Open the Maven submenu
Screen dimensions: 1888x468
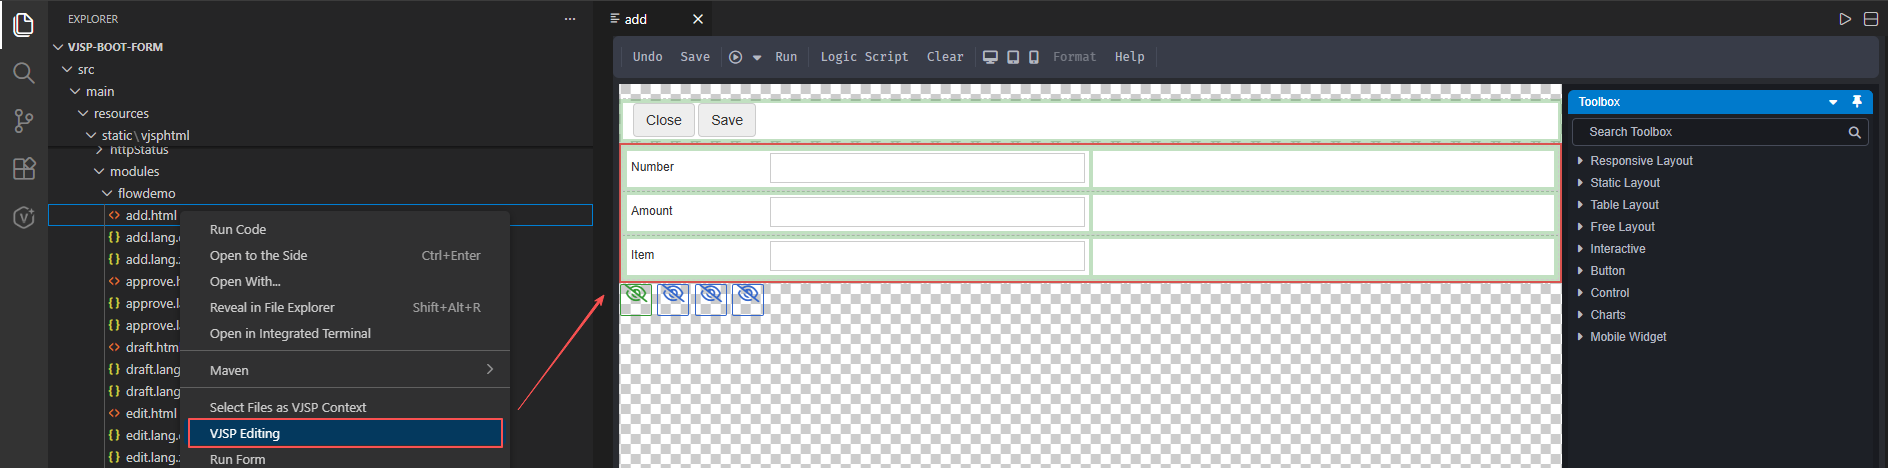(x=345, y=370)
